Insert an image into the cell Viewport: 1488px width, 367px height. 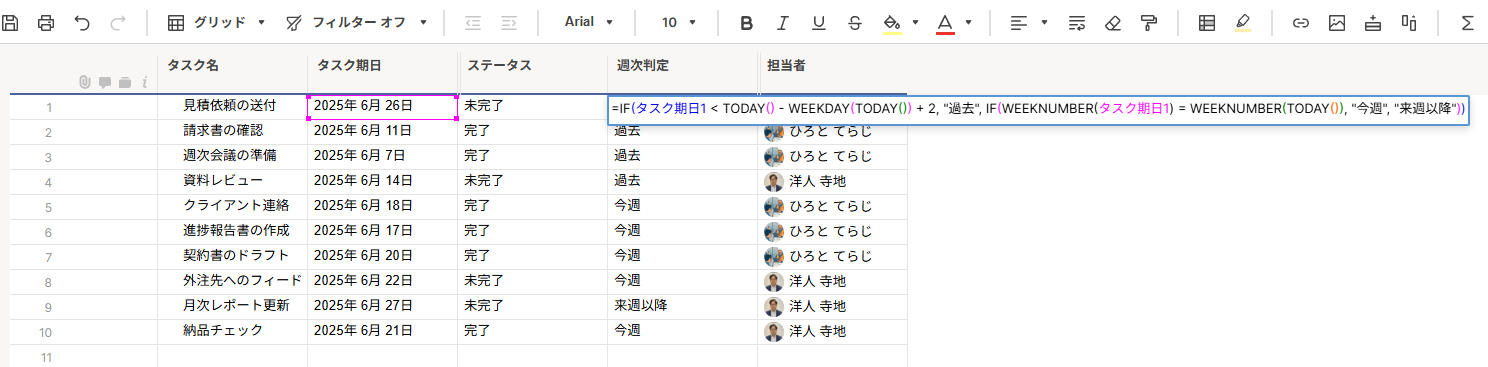point(1337,22)
